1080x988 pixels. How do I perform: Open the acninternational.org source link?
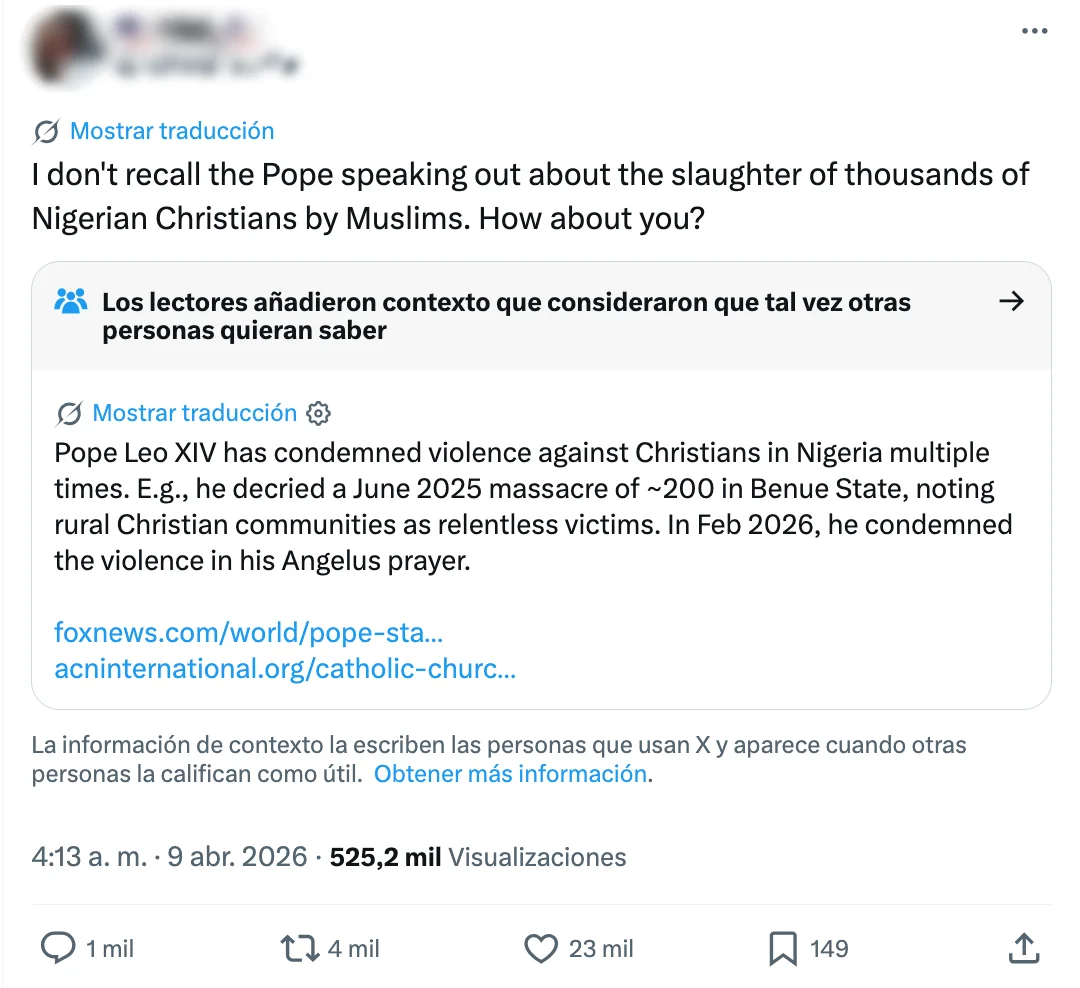click(x=285, y=669)
